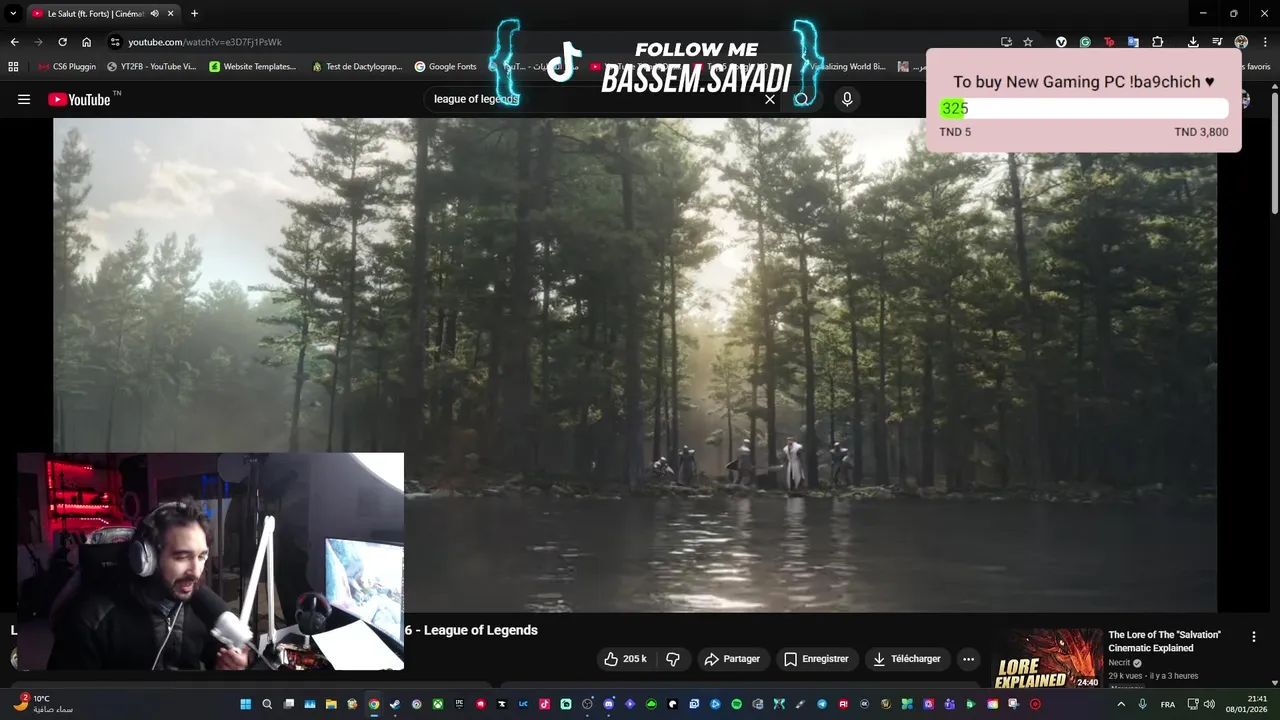
Task: Clear the YouTube search box text
Action: coord(770,99)
